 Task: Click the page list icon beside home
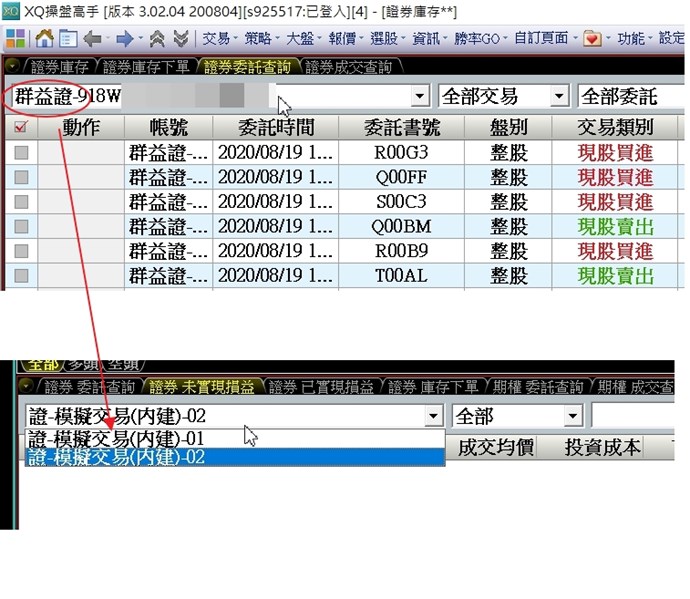pos(67,39)
